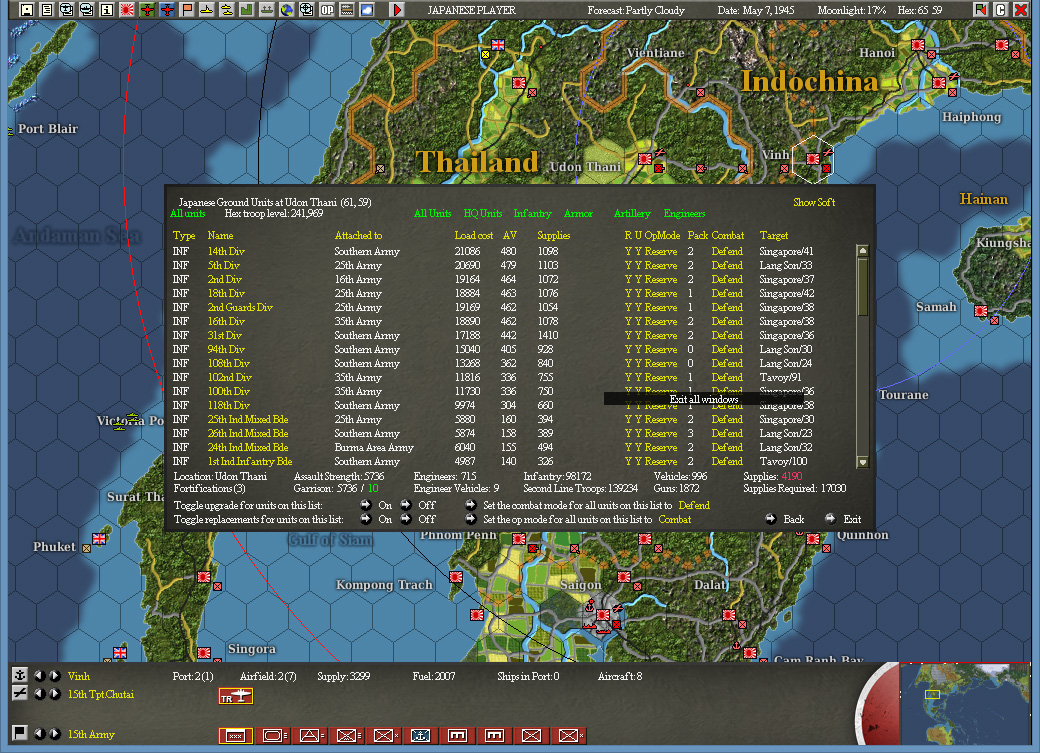Open the weather report cloud icon

(366, 10)
